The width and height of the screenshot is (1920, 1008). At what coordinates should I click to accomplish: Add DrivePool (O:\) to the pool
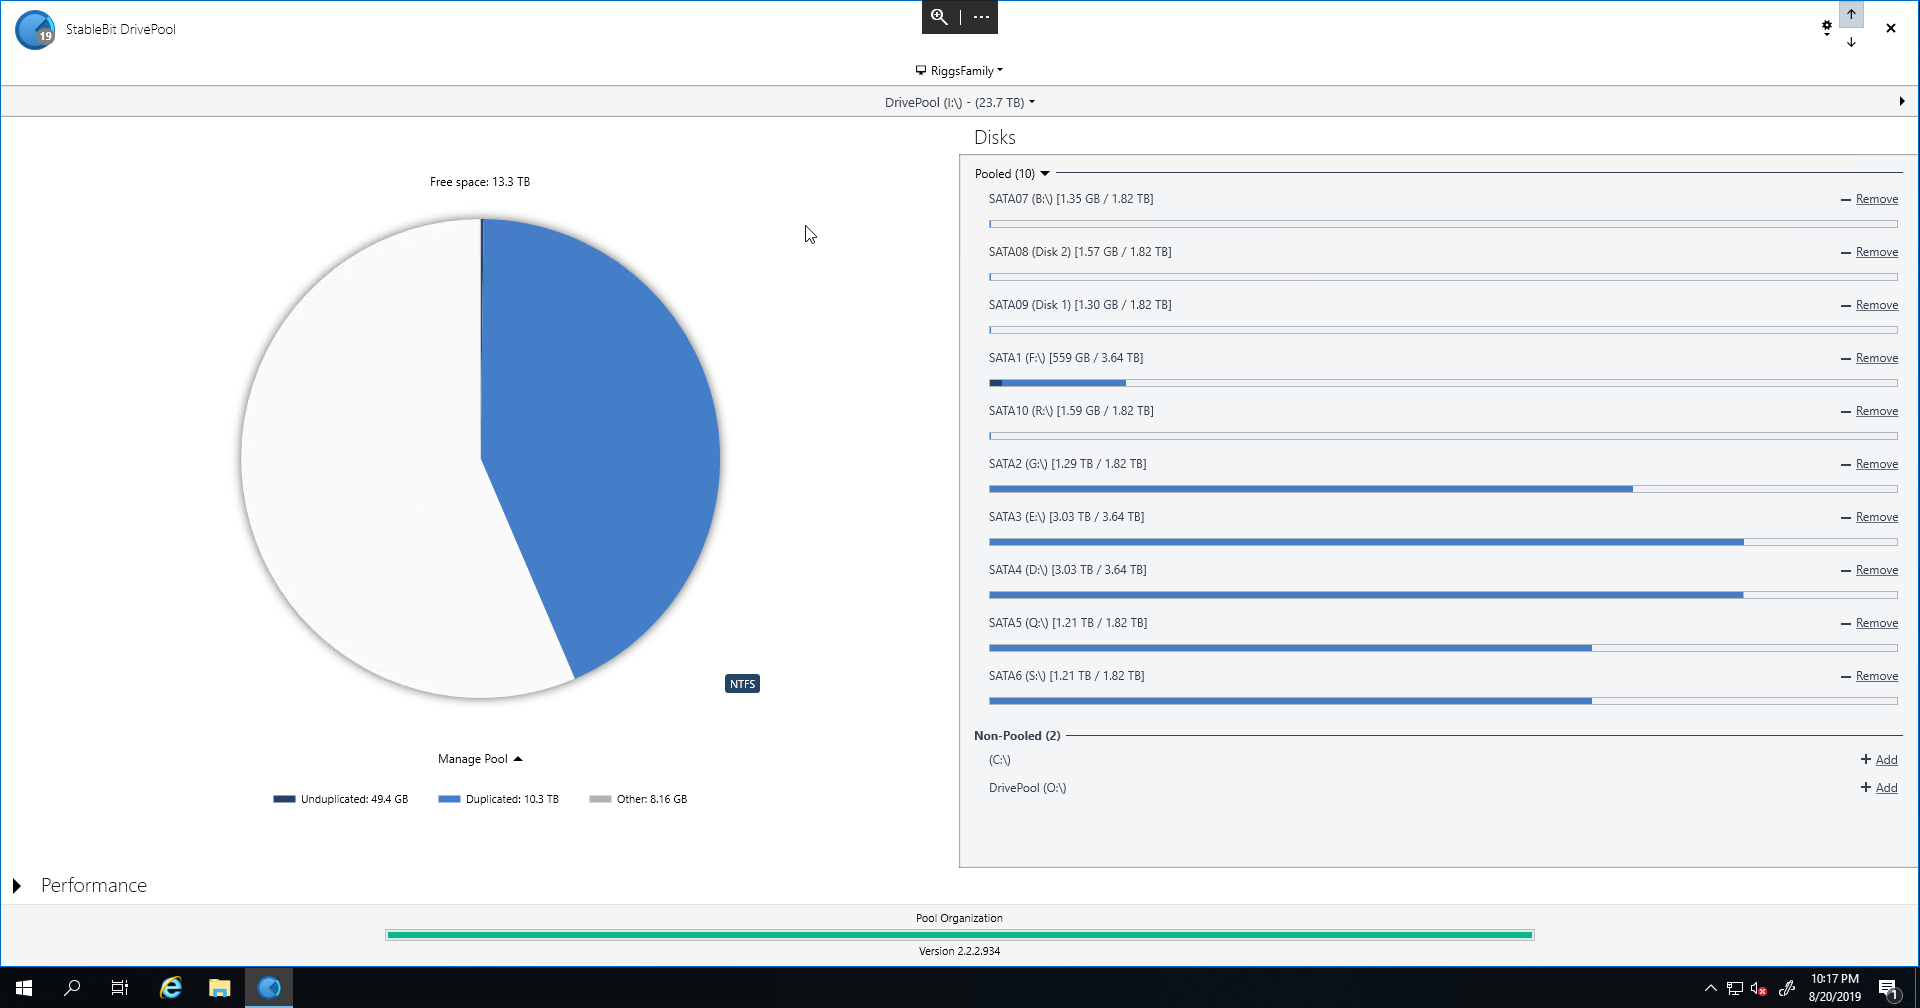pyautogui.click(x=1885, y=788)
